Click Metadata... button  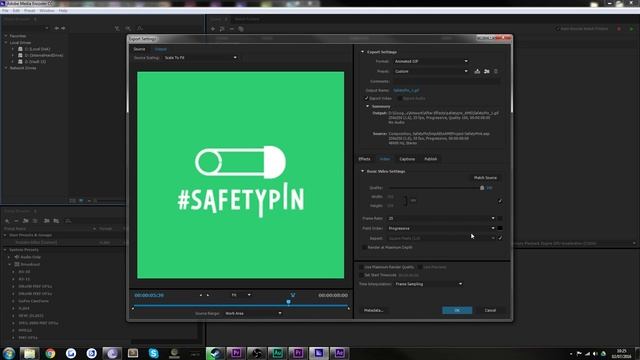click(373, 311)
